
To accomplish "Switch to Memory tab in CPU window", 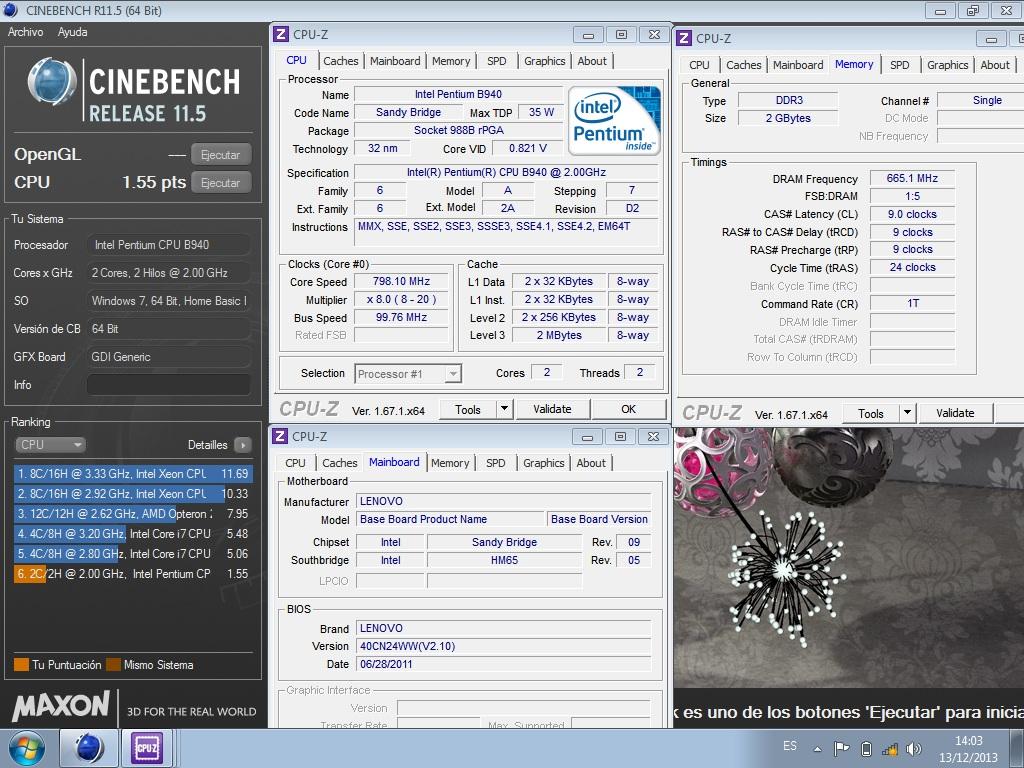I will pos(451,61).
